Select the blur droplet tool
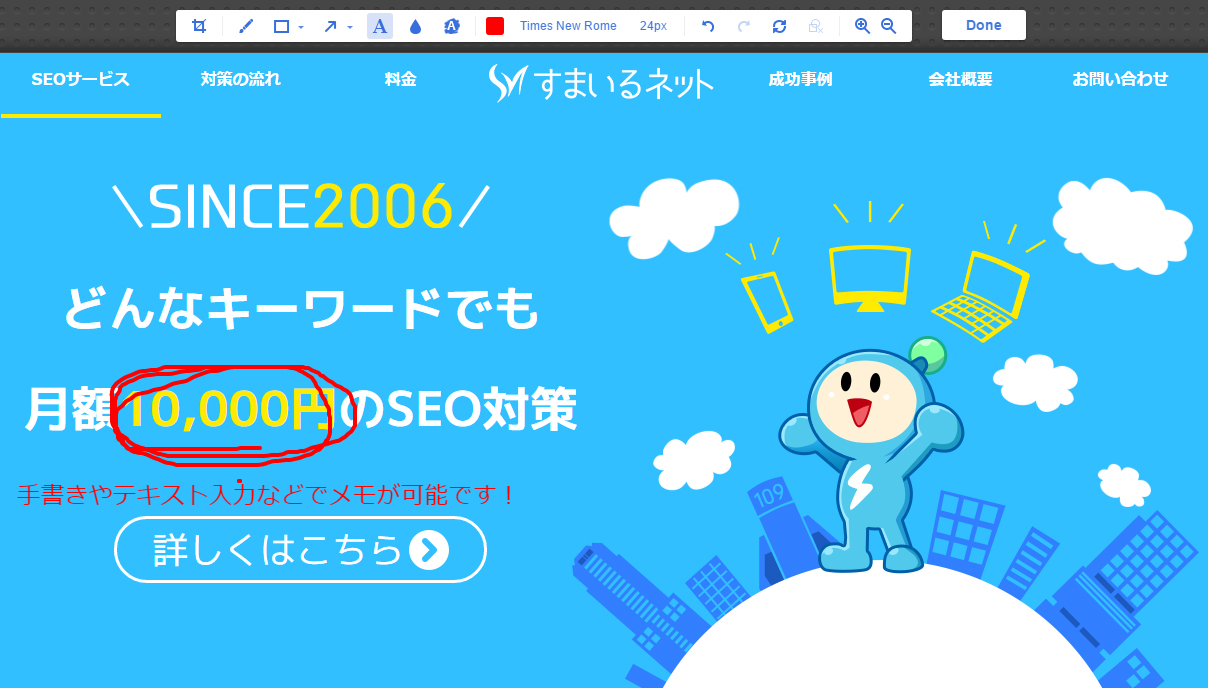This screenshot has height=688, width=1208. (415, 26)
